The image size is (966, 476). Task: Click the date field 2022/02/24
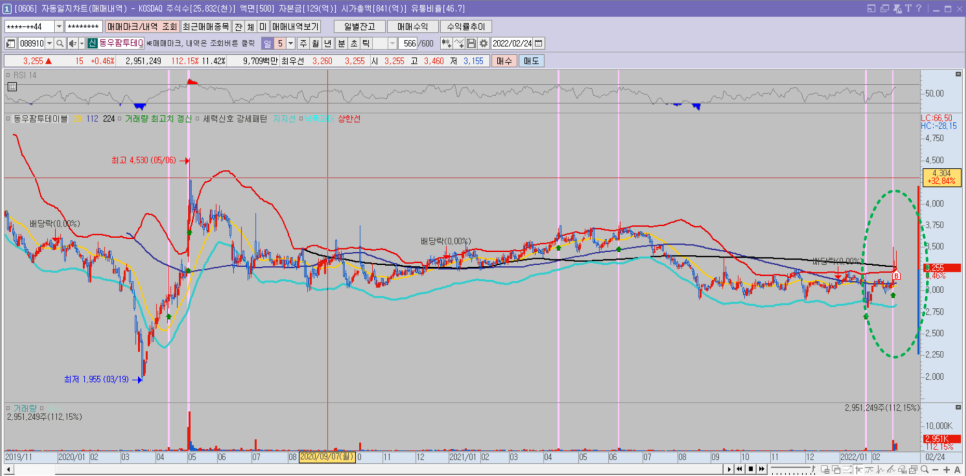pyautogui.click(x=511, y=44)
